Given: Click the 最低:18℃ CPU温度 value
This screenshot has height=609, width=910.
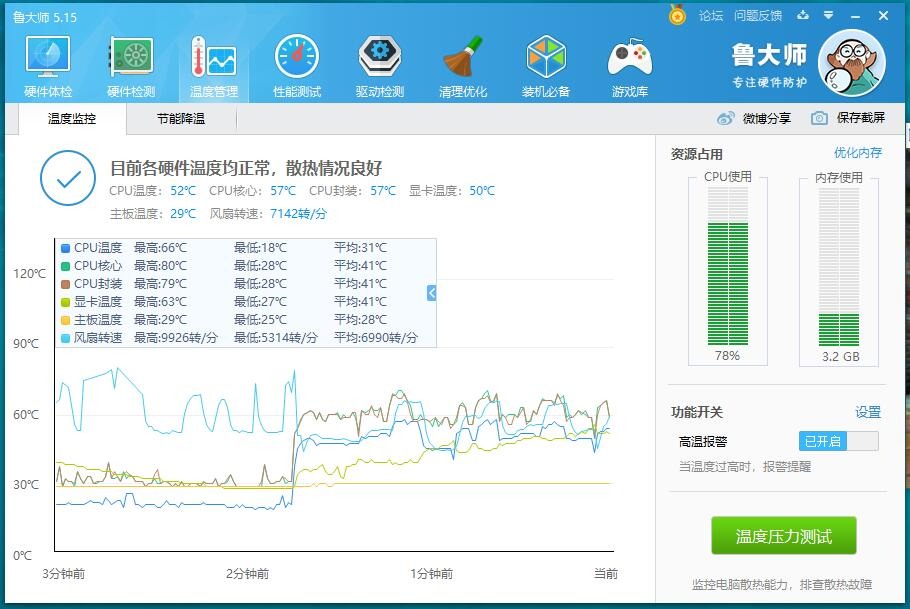Looking at the screenshot, I should 260,248.
